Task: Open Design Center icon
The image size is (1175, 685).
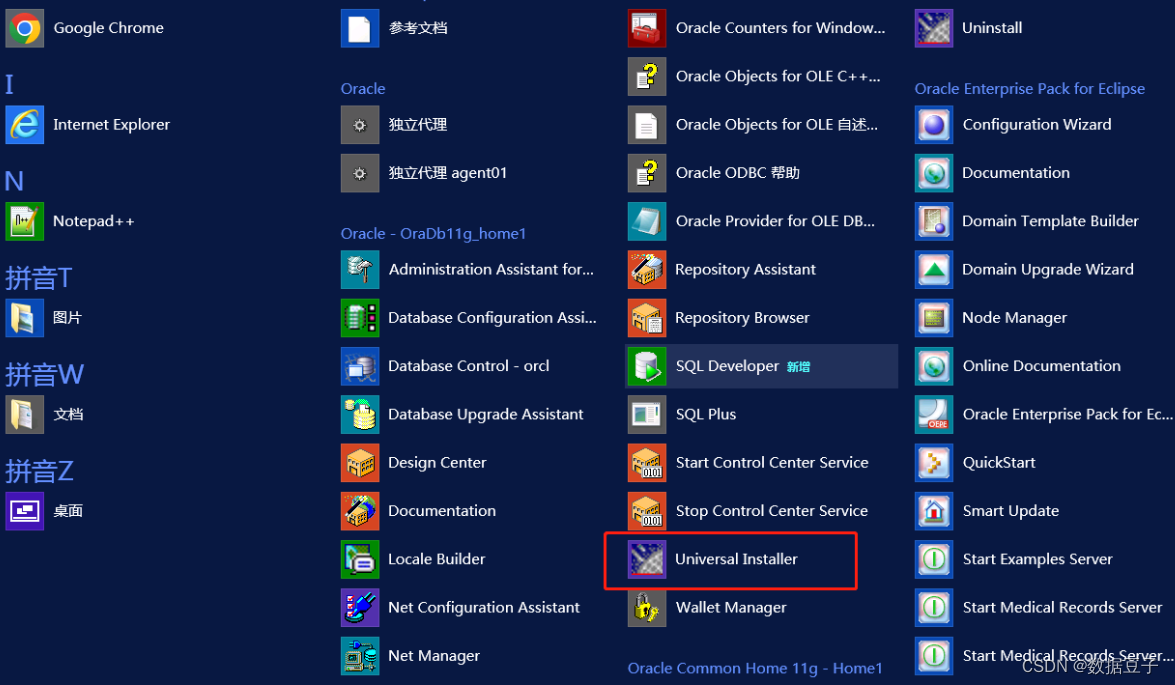Action: pyautogui.click(x=360, y=463)
